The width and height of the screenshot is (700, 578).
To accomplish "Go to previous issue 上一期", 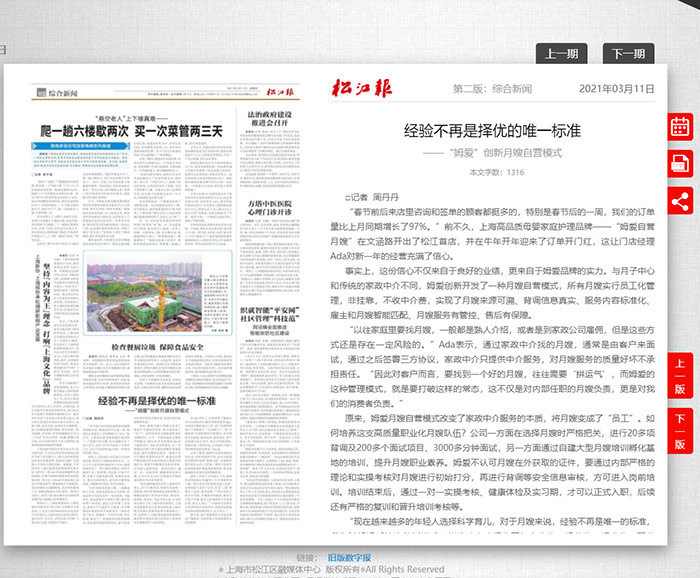I will [562, 54].
